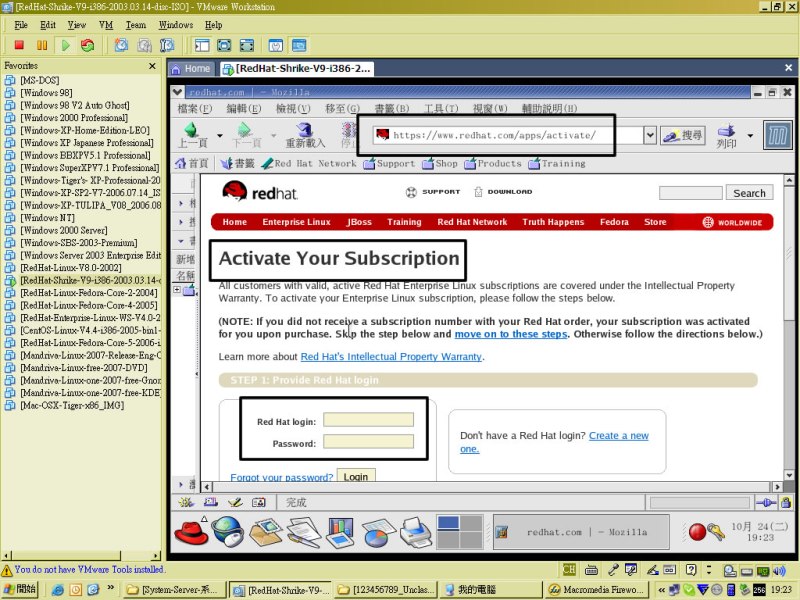Click the Password input field
This screenshot has height=600, width=800.
click(368, 442)
